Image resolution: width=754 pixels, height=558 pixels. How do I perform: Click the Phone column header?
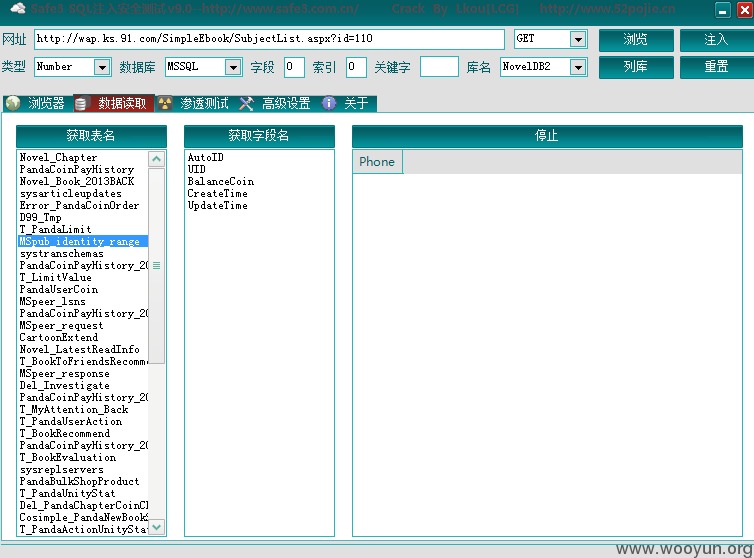coord(377,162)
